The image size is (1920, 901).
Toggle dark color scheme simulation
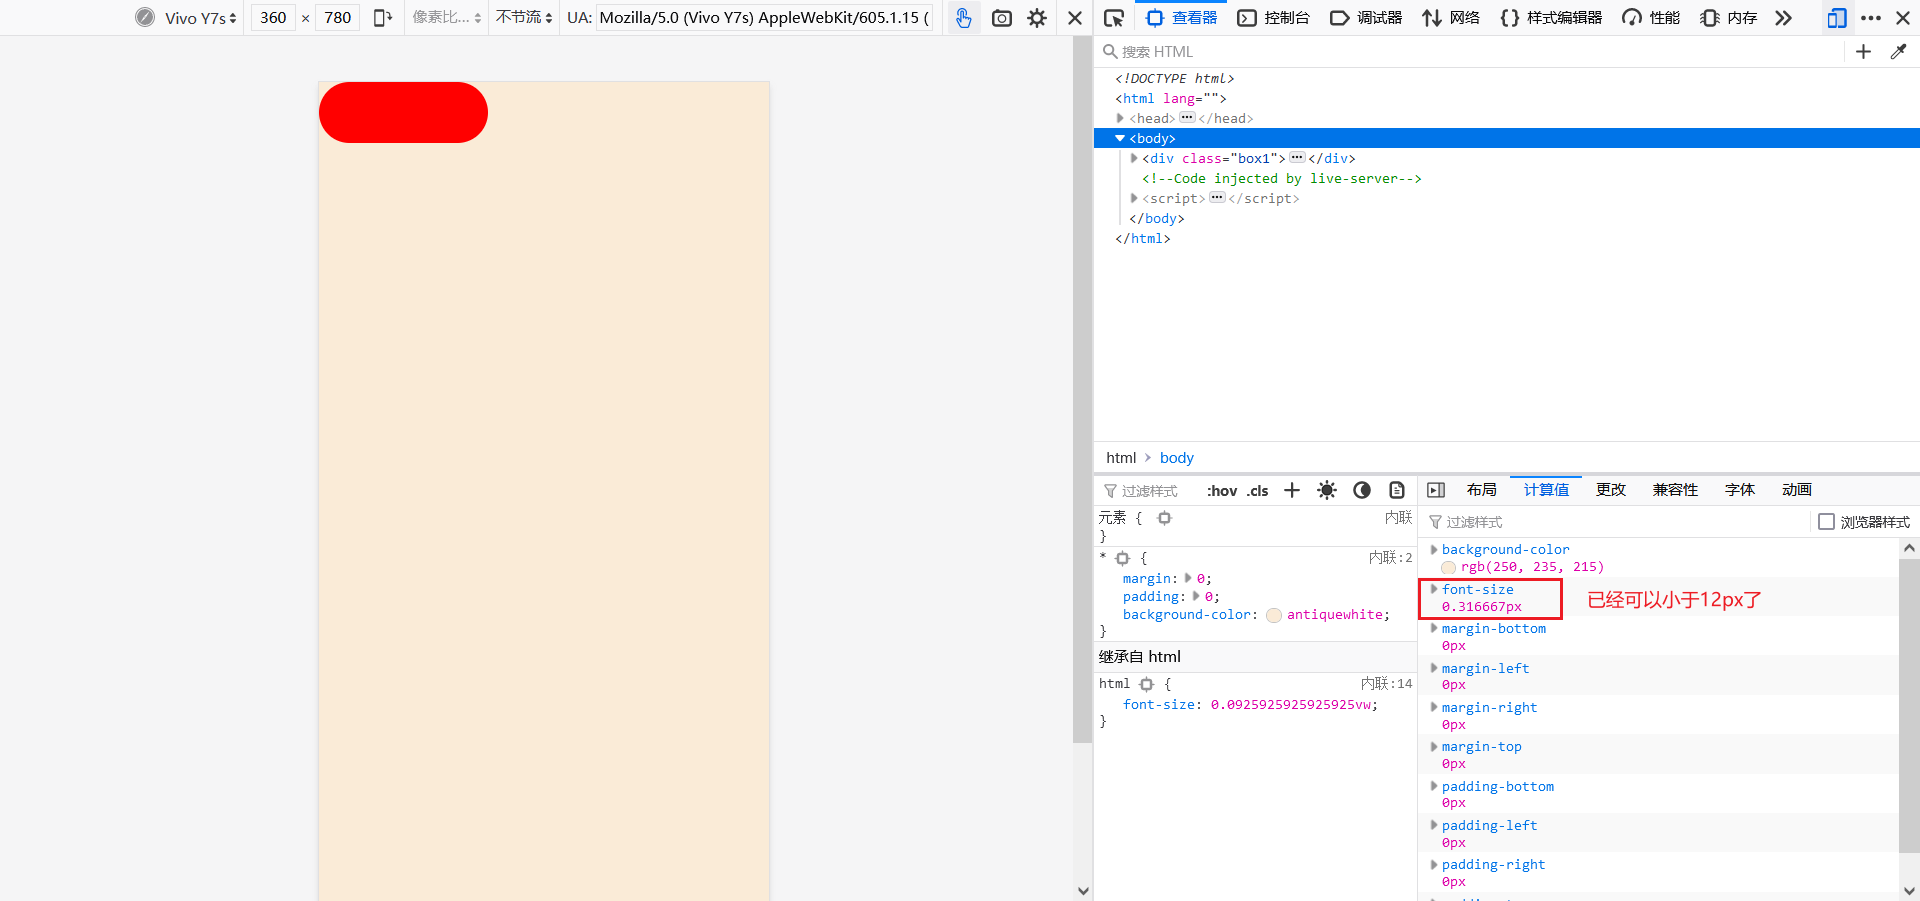[1362, 490]
